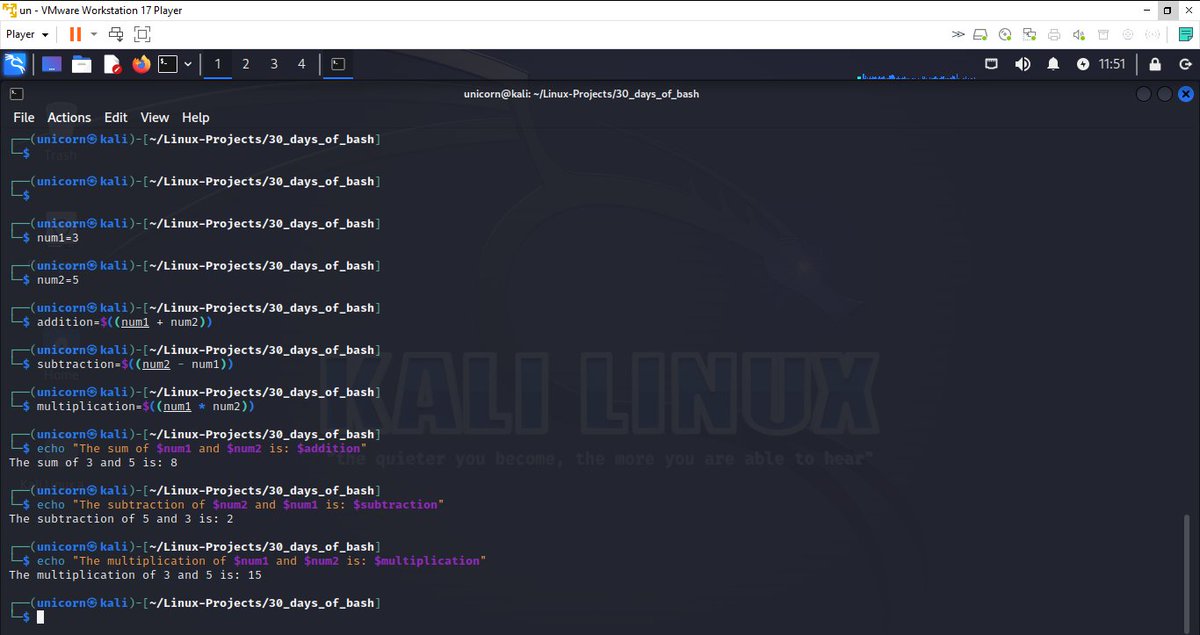Open the terminal View menu
This screenshot has width=1200, height=635.
click(155, 117)
